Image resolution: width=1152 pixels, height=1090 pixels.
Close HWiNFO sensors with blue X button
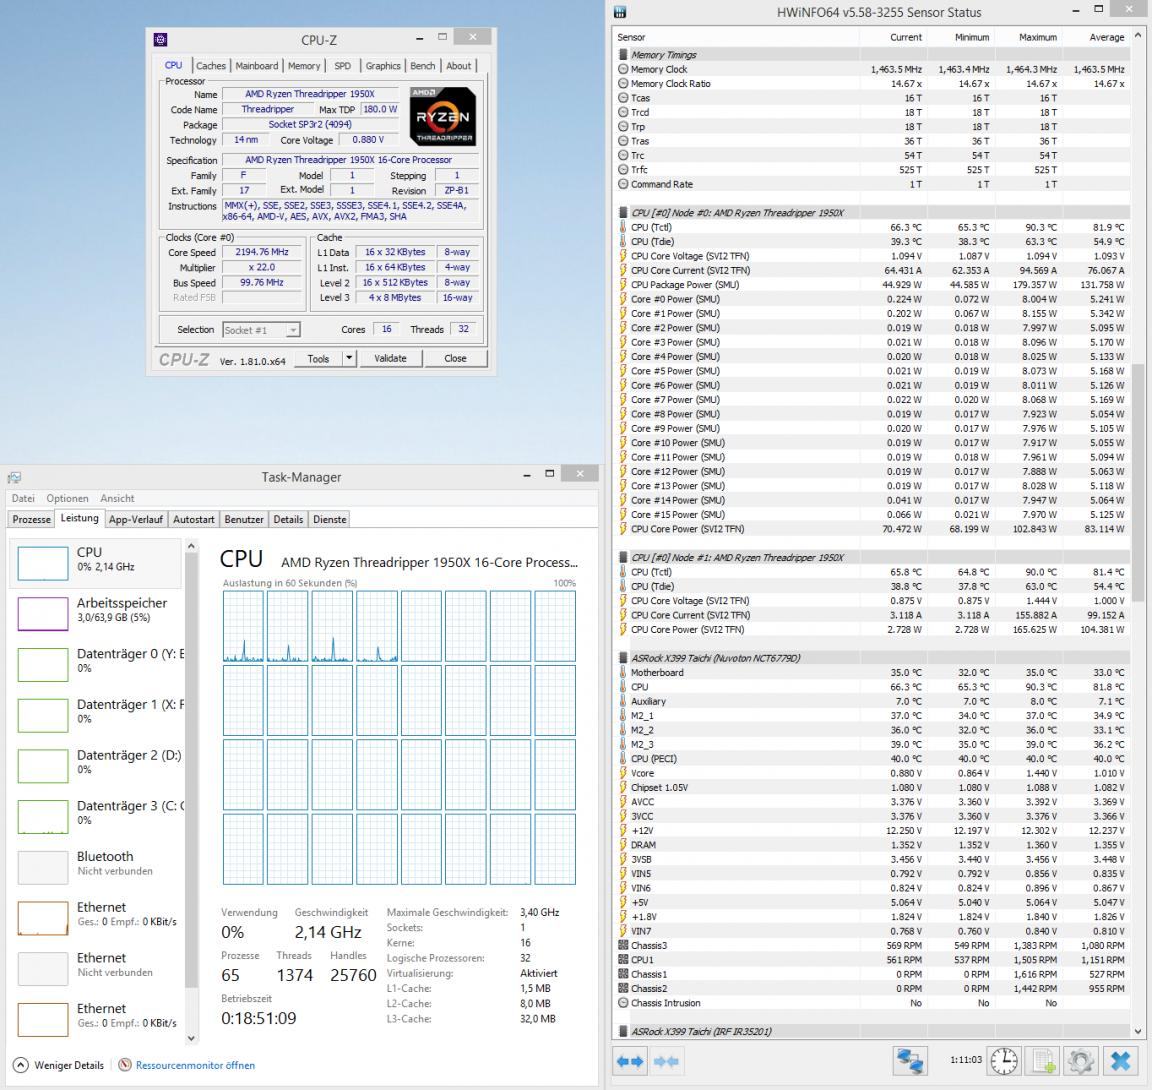tap(1120, 1061)
